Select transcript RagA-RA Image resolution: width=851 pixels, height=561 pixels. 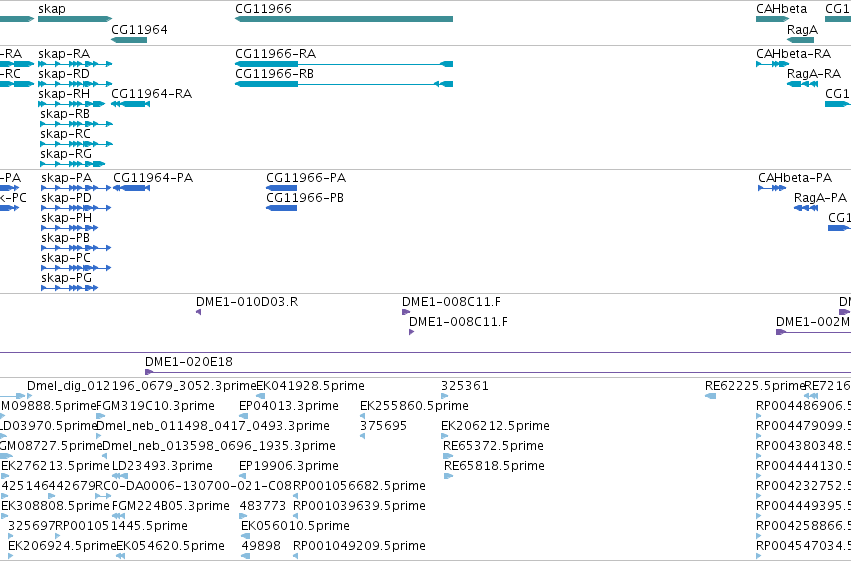click(814, 74)
